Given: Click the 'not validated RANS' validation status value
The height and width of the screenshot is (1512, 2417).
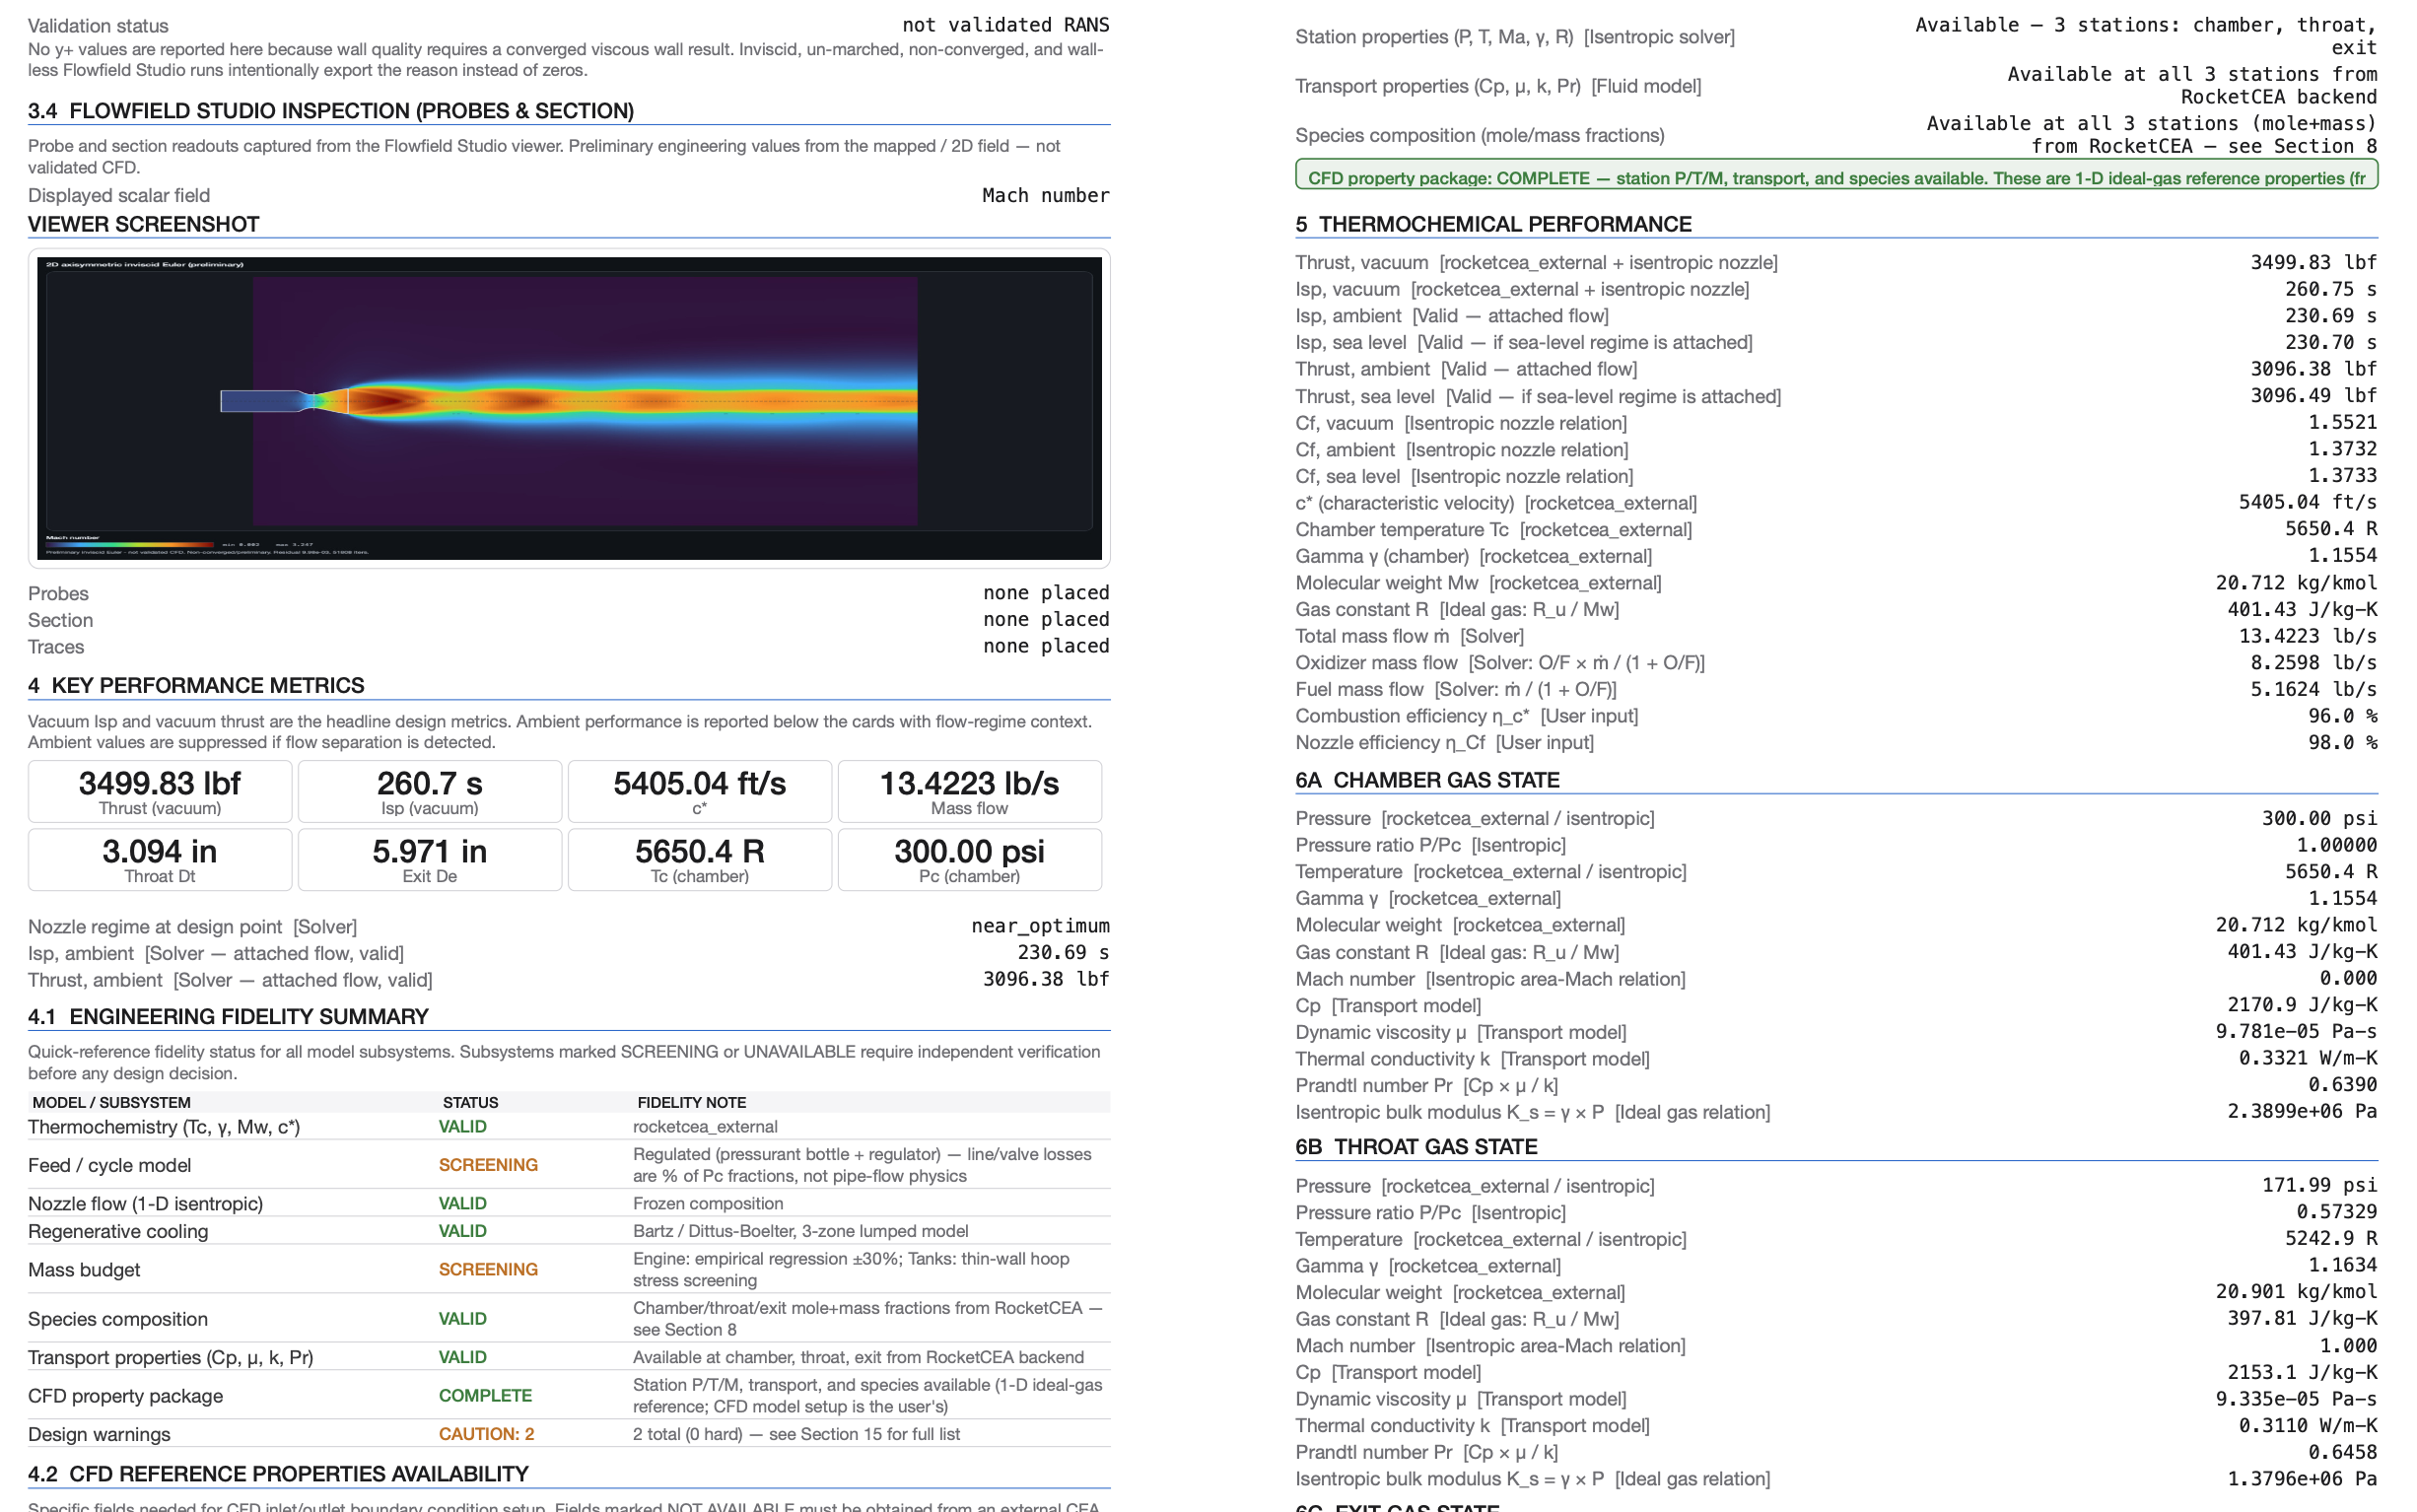Looking at the screenshot, I should [x=1005, y=25].
